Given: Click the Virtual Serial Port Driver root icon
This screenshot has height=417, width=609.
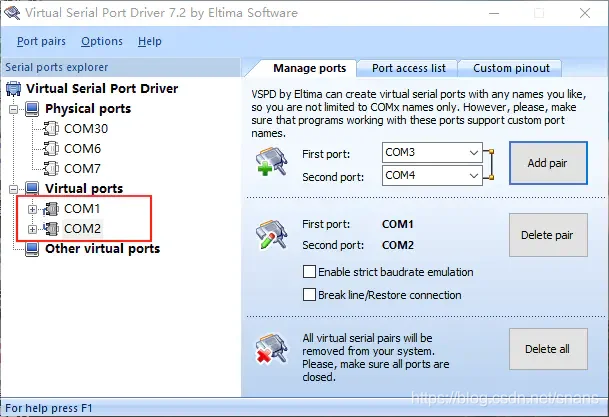Looking at the screenshot, I should click(x=14, y=89).
